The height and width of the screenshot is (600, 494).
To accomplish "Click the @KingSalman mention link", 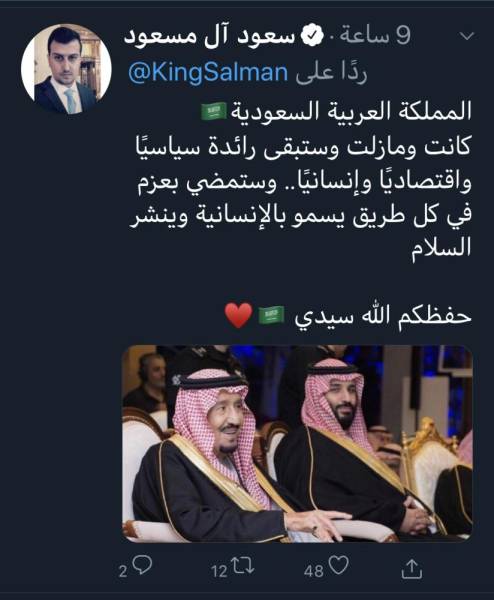I will 208,73.
